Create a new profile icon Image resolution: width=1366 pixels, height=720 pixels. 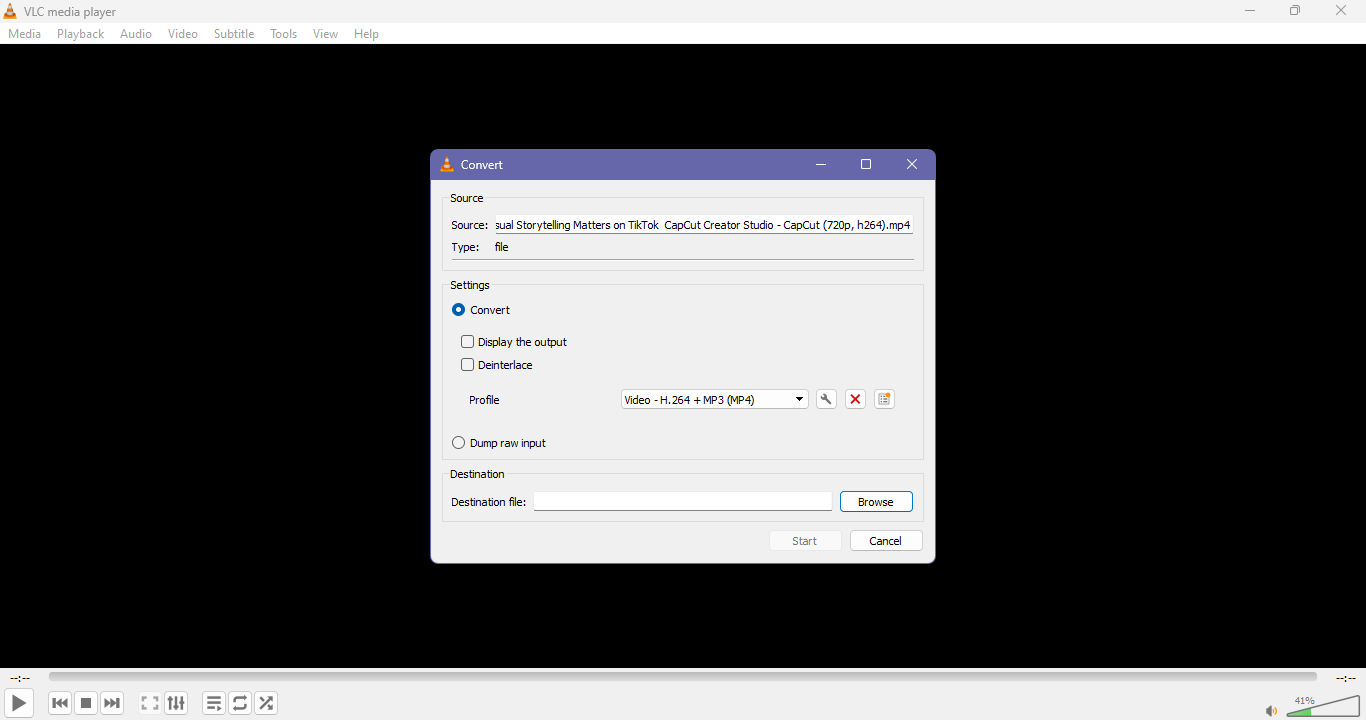884,400
